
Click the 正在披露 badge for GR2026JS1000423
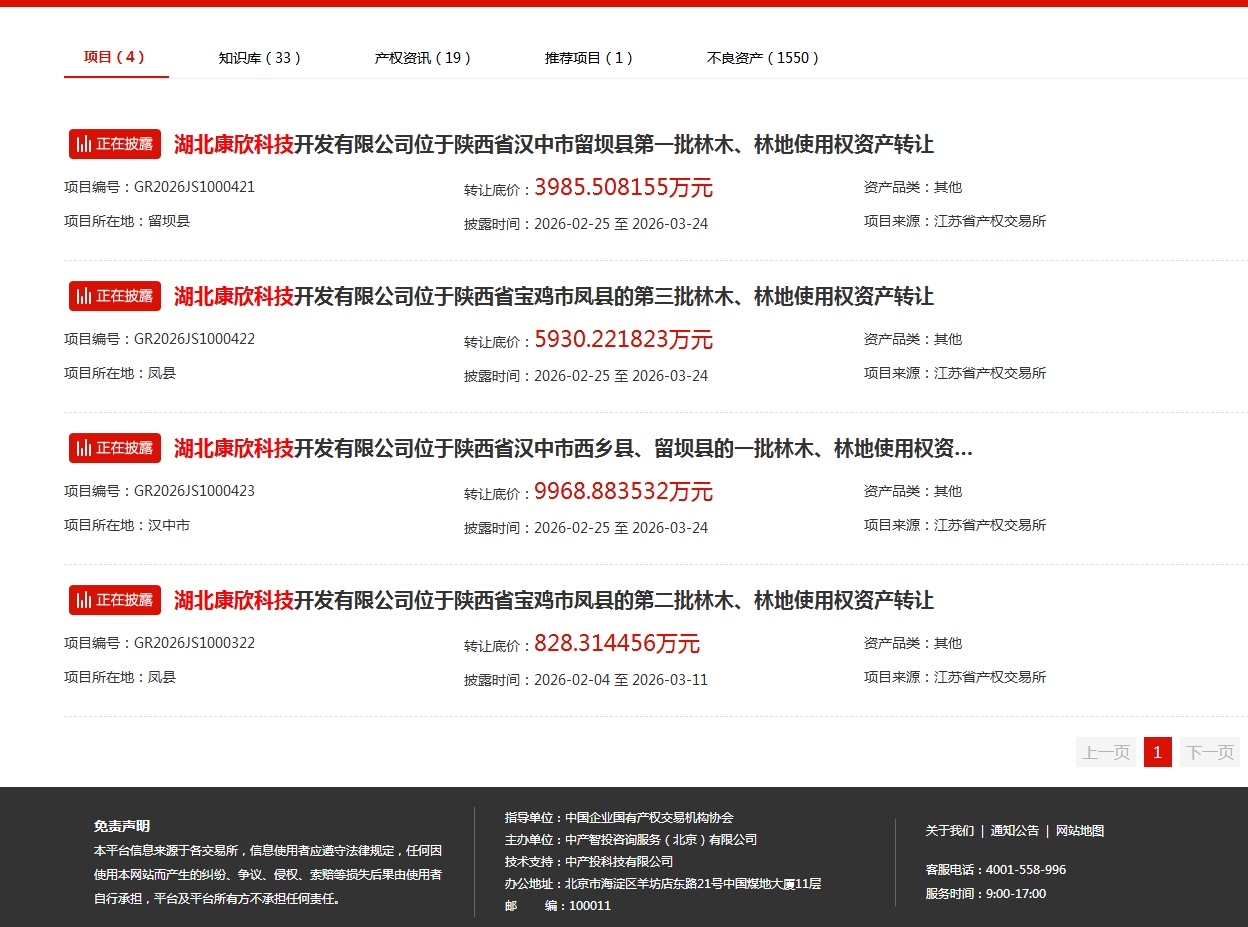click(114, 448)
